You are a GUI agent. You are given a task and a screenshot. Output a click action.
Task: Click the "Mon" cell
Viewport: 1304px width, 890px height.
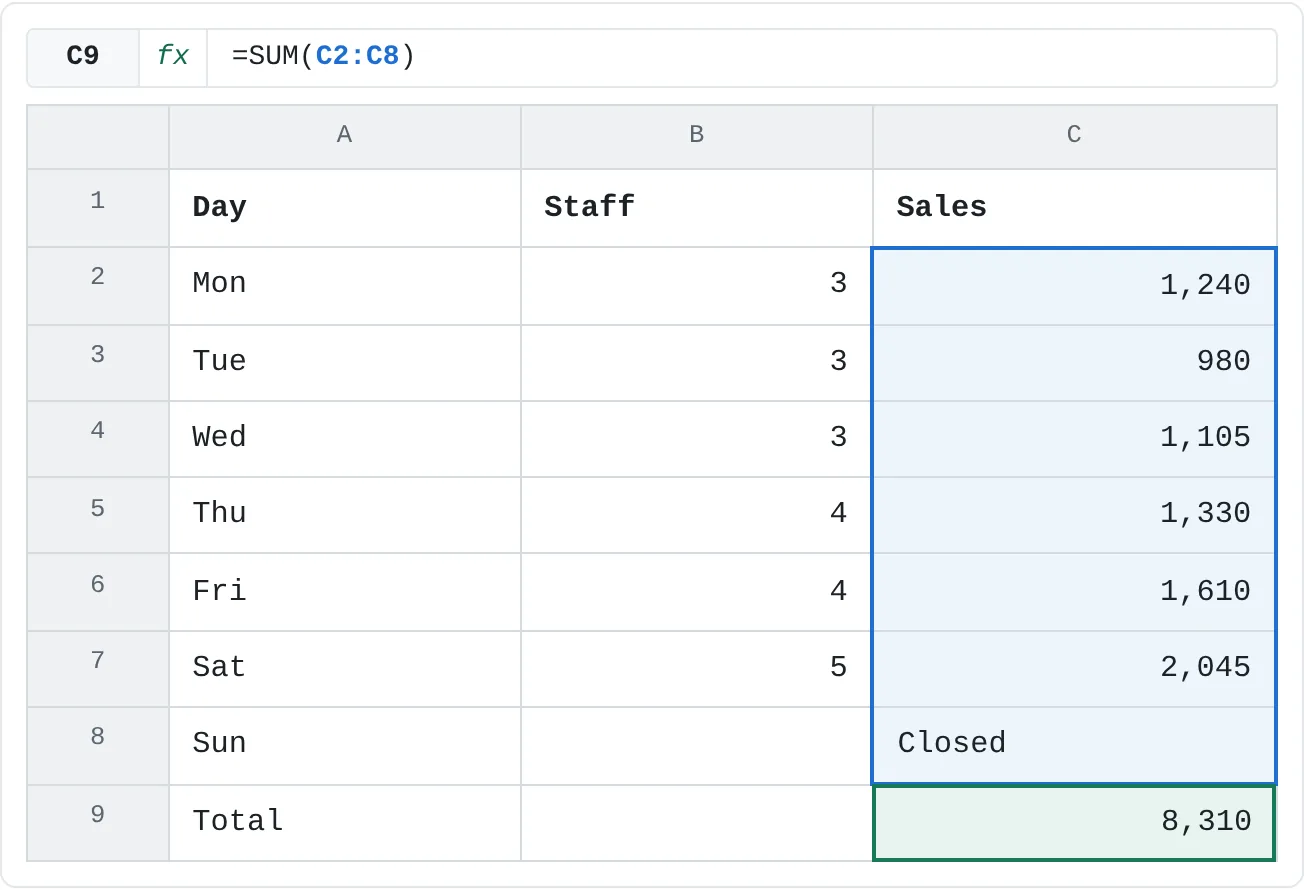345,285
